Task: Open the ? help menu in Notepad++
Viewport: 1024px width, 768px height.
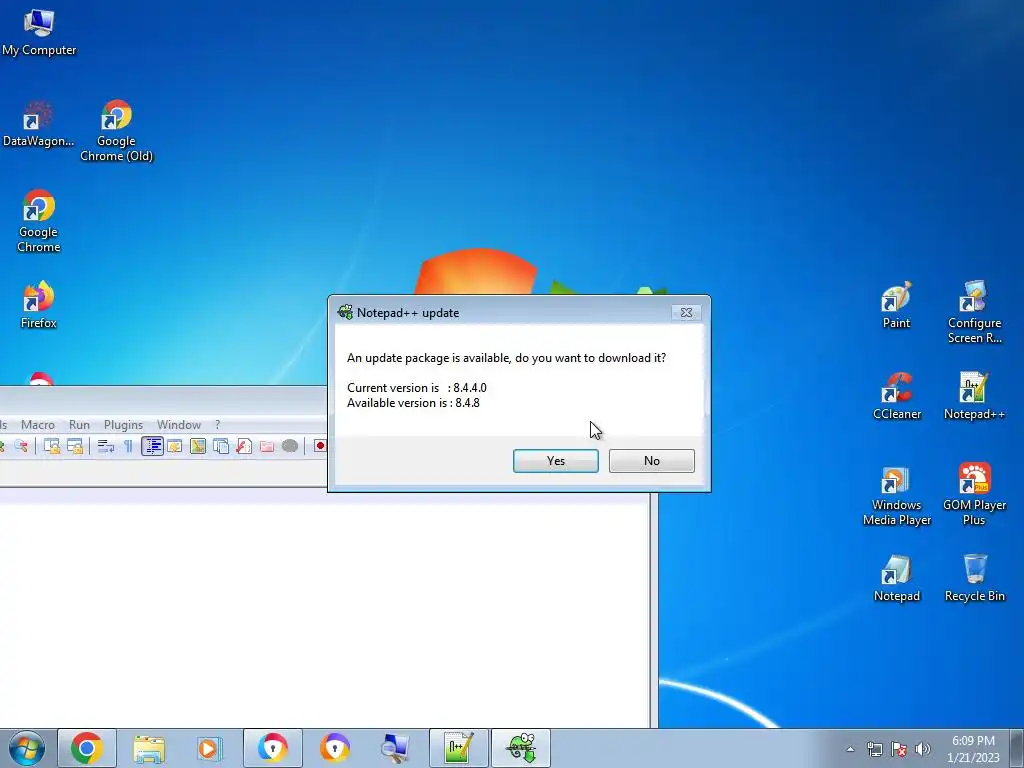Action: [217, 424]
